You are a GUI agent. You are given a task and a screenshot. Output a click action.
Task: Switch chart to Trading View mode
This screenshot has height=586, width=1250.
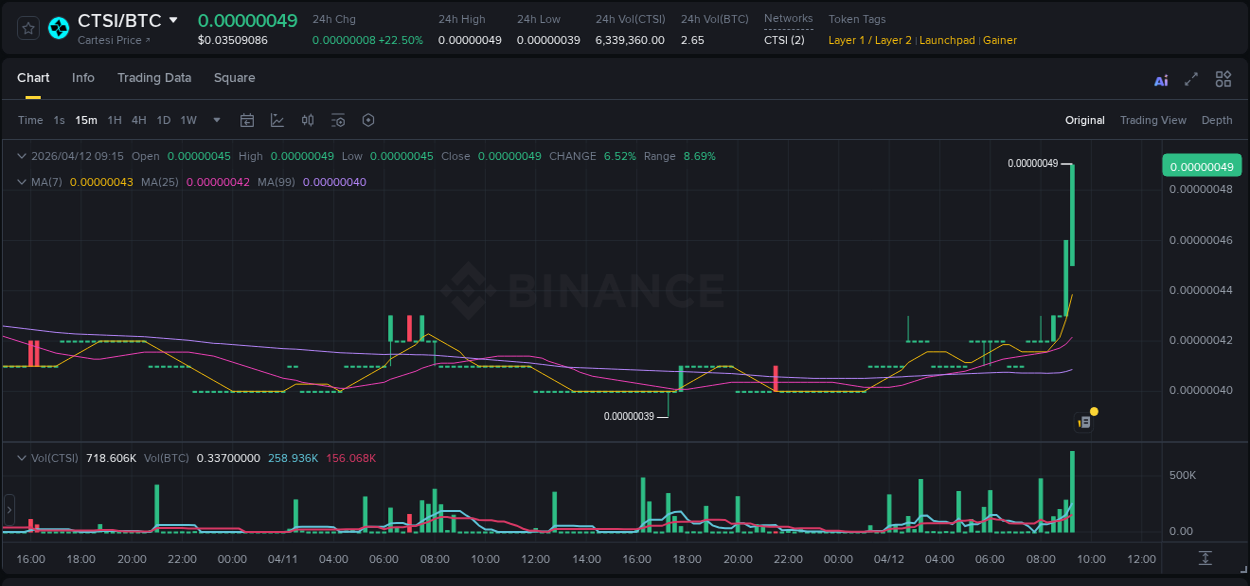1153,120
